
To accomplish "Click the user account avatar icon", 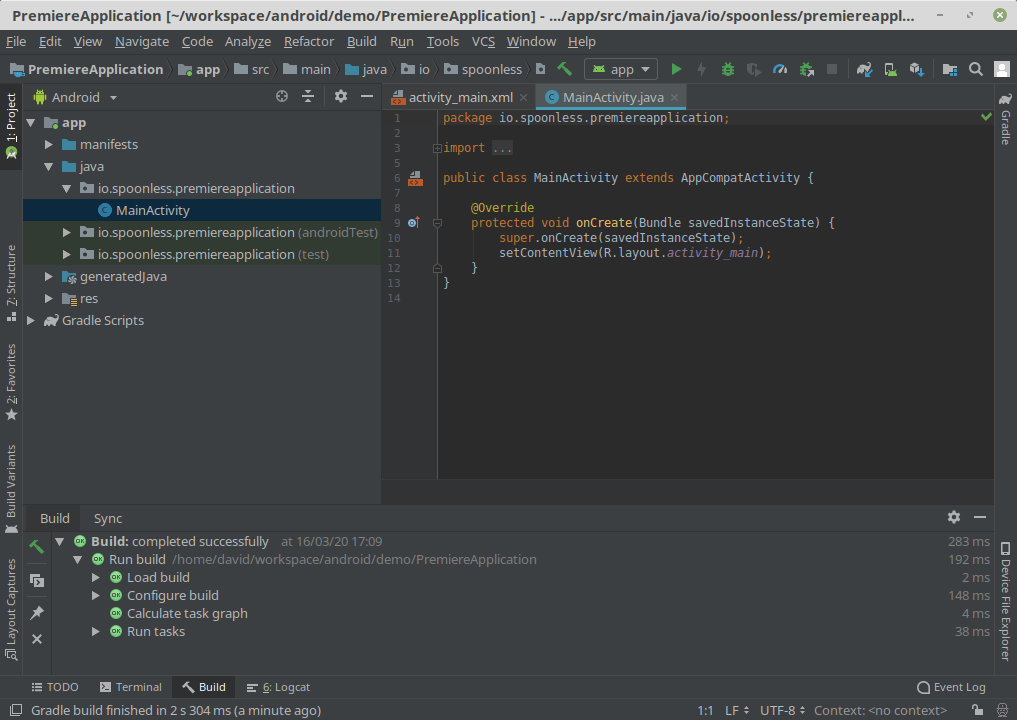I will pos(1001,69).
